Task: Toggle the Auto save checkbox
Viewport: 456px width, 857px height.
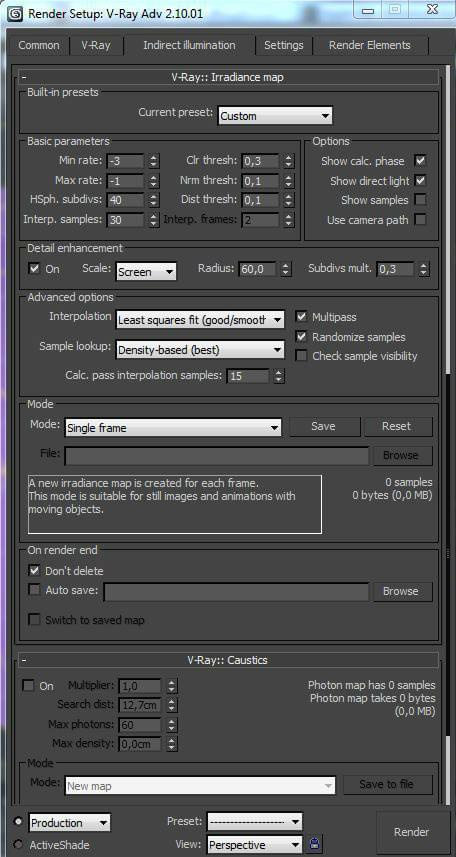Action: click(x=34, y=590)
